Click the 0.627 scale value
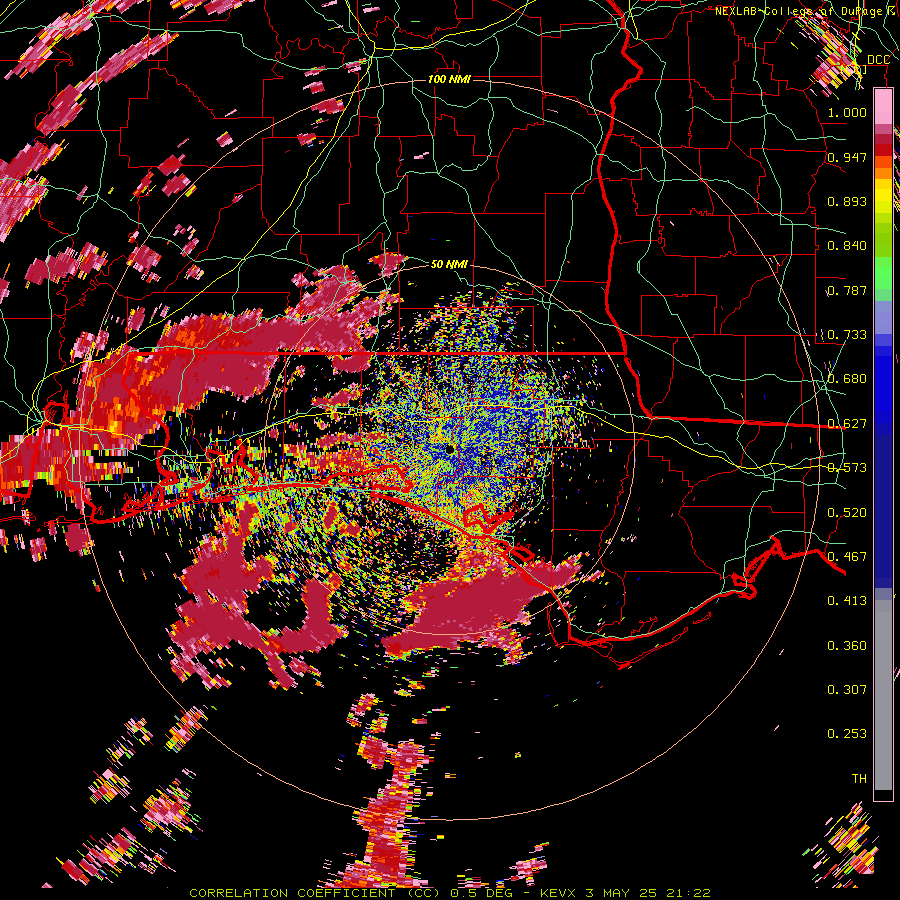This screenshot has width=900, height=900. click(x=847, y=424)
